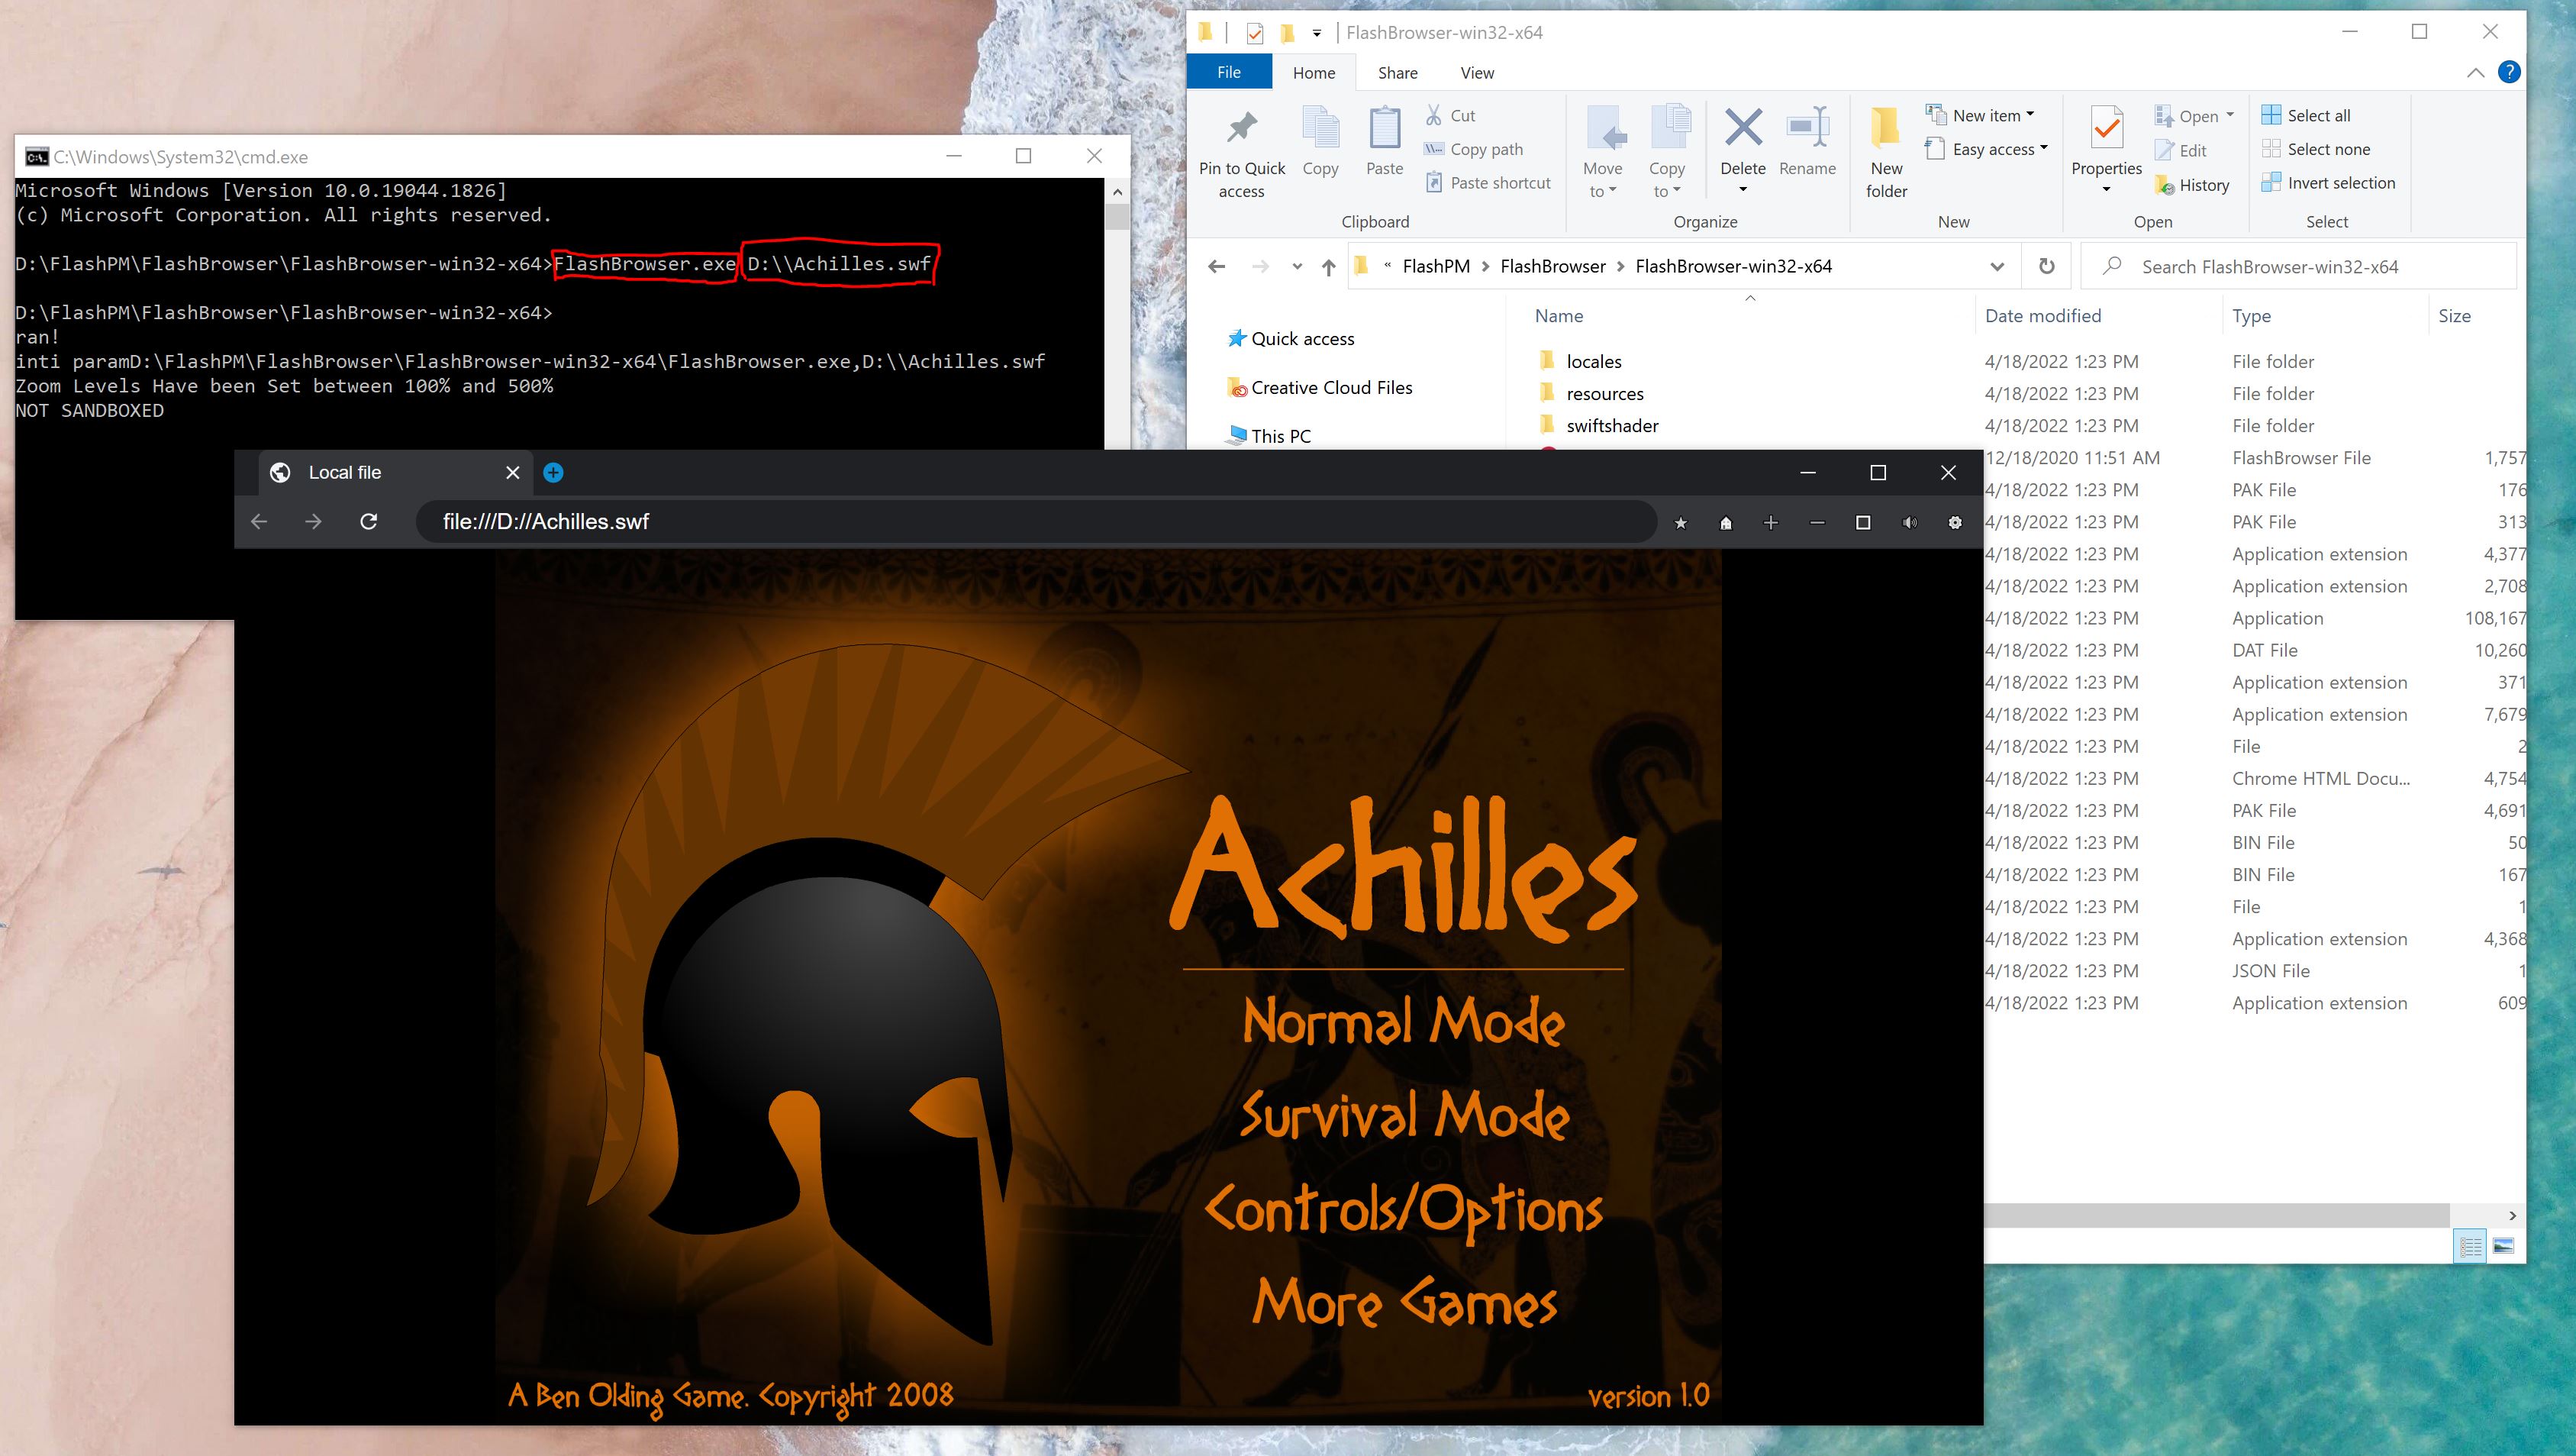Image resolution: width=2576 pixels, height=1456 pixels.
Task: Switch to the Home ribbon tab
Action: point(1313,72)
